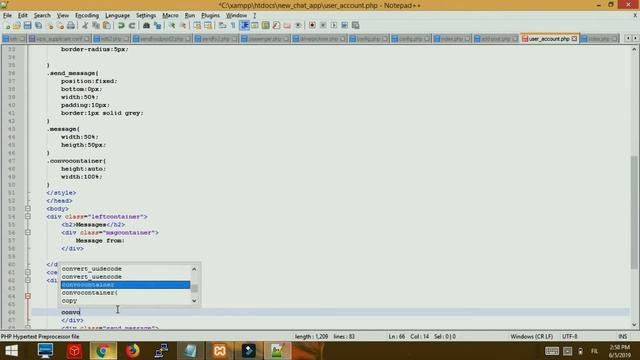
Task: Open Google Chrome from the taskbar
Action: click(103, 351)
